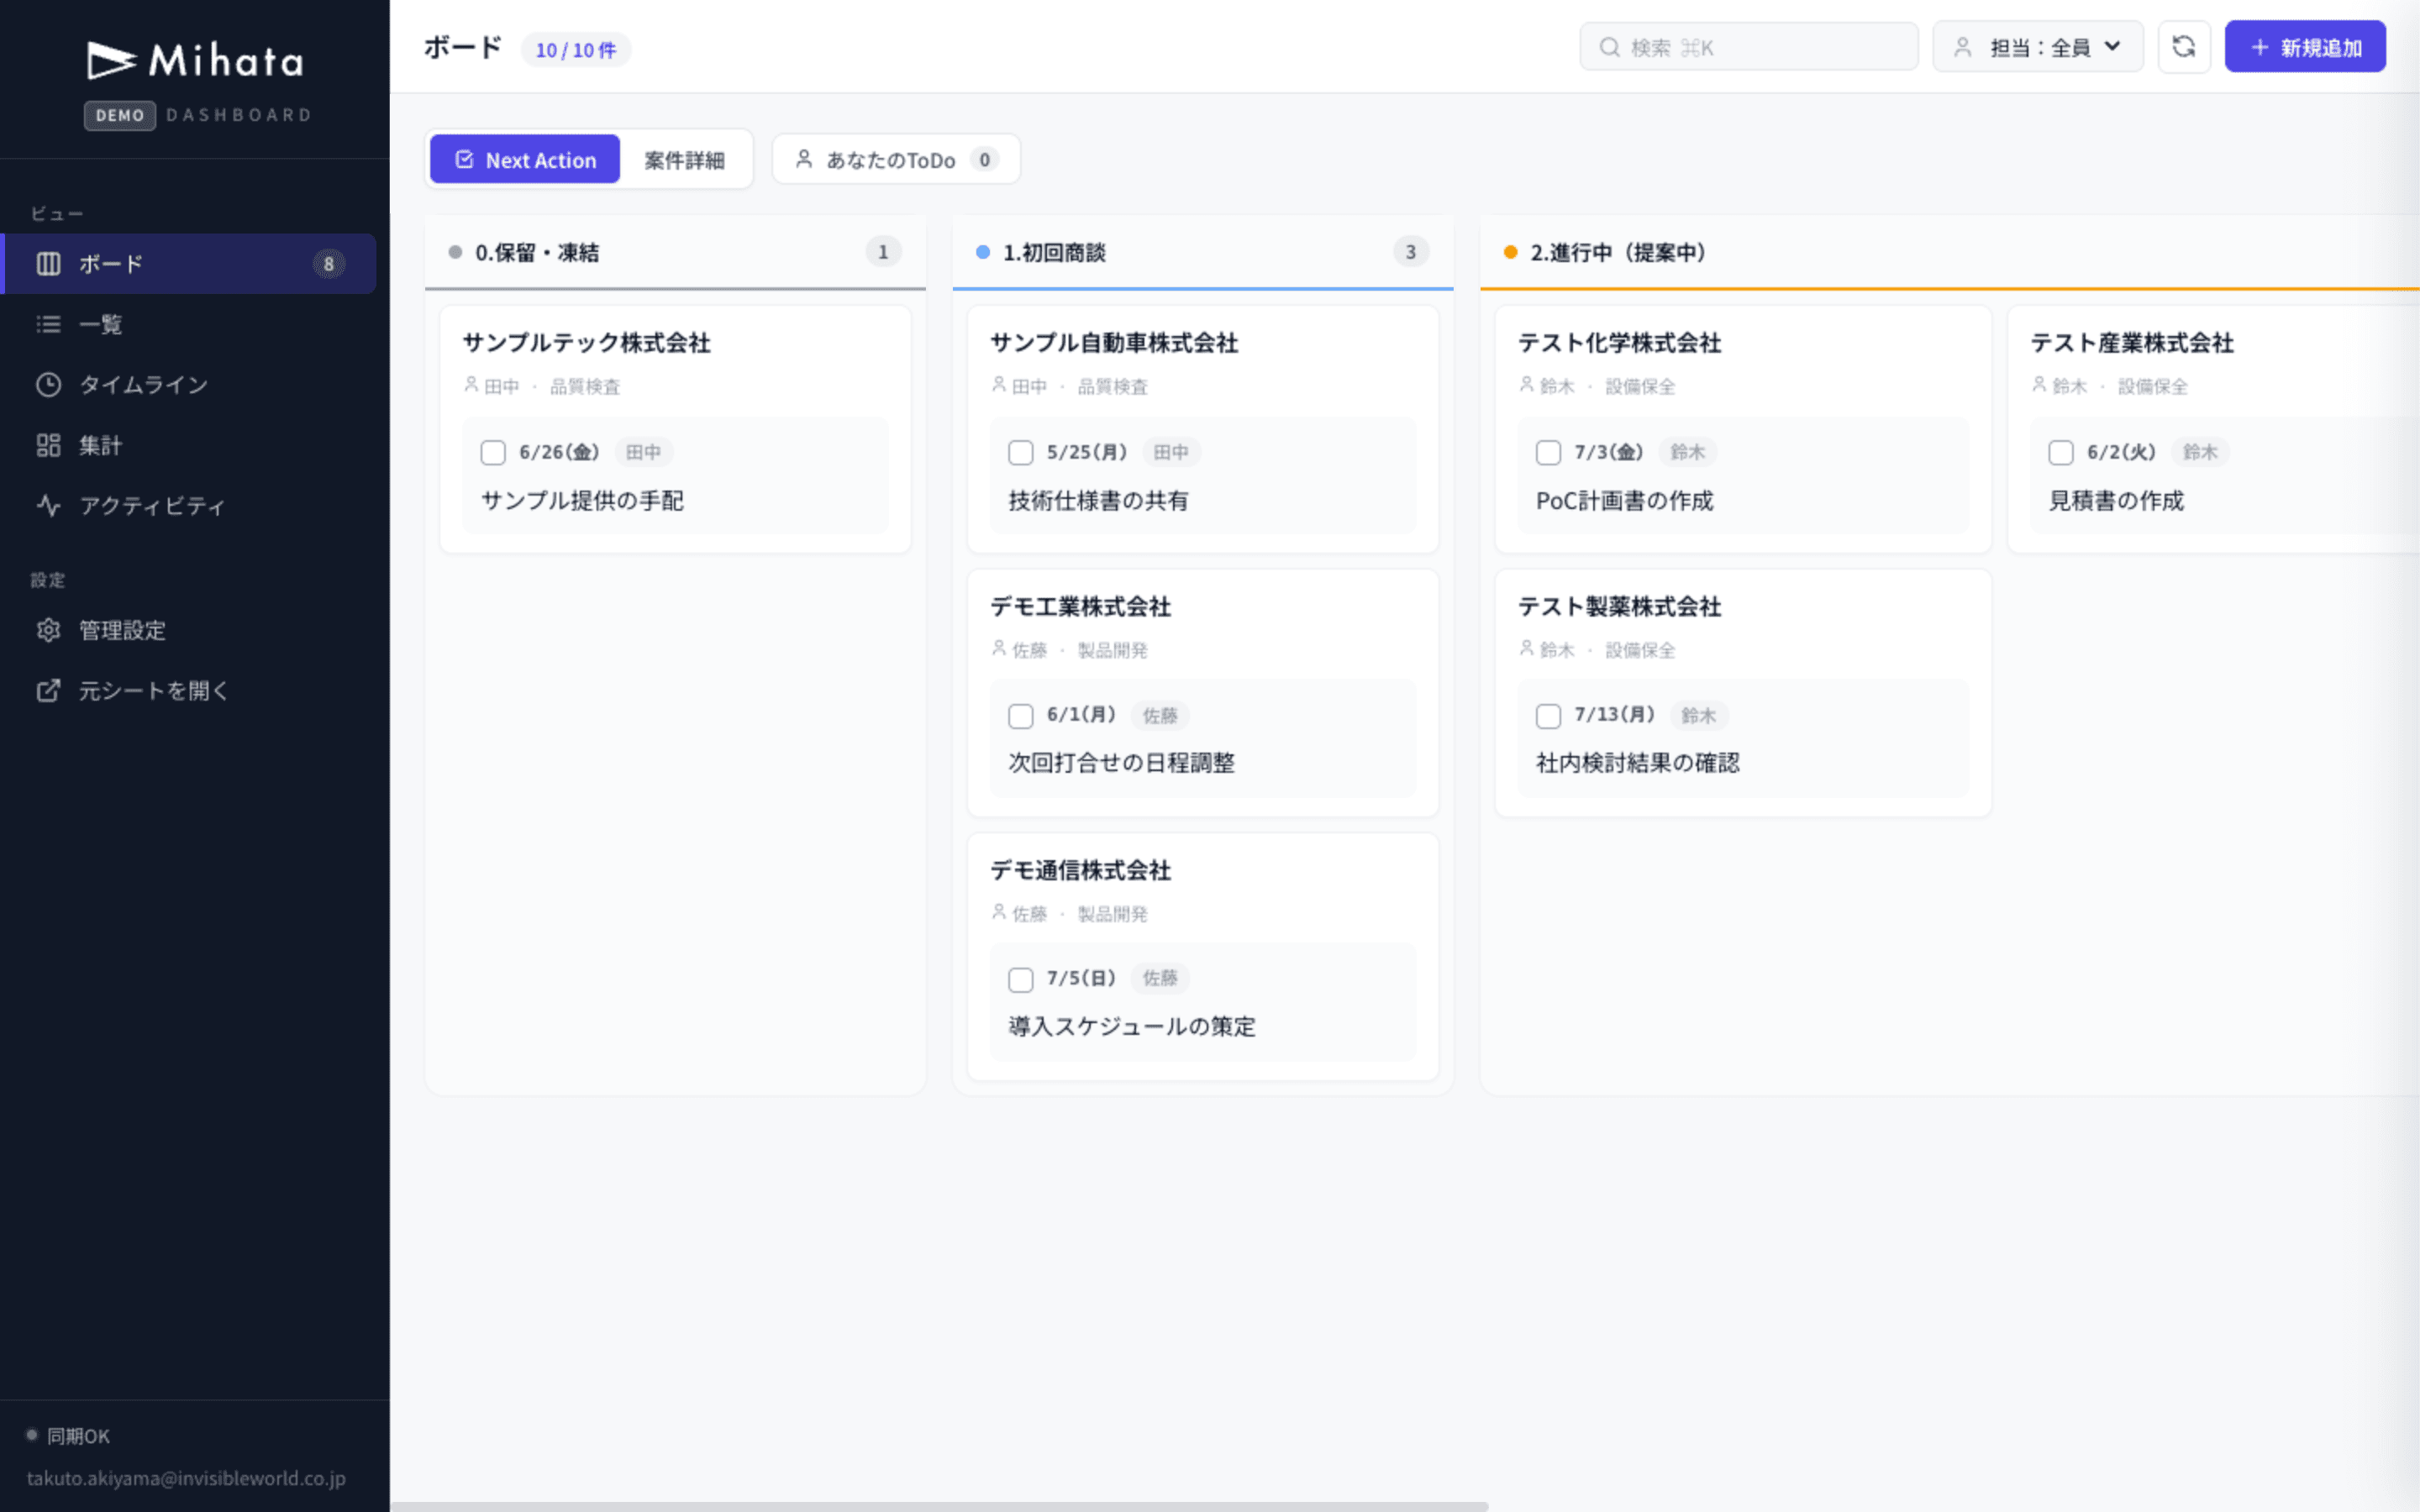Click the count badge 3 on 1.初回商談
2420x1512 pixels.
coord(1411,252)
